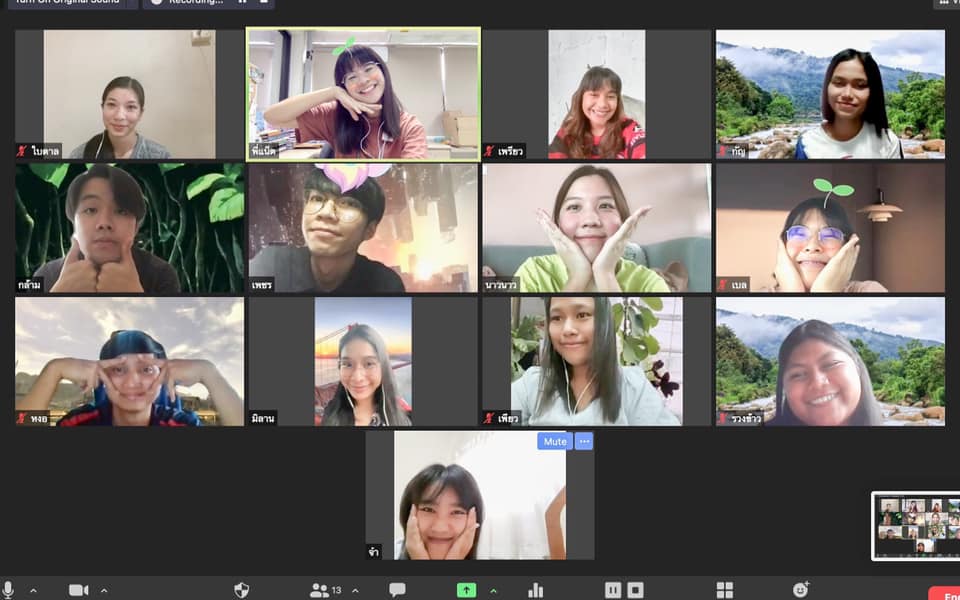This screenshot has width=960, height=600.
Task: Open the three-dot menu on bottom video tile
Action: coord(584,441)
